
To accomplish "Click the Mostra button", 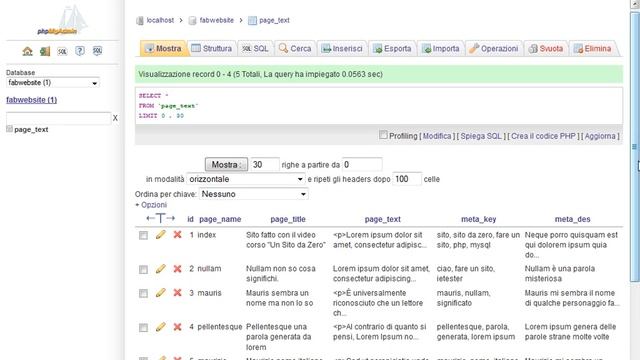I will 226,164.
